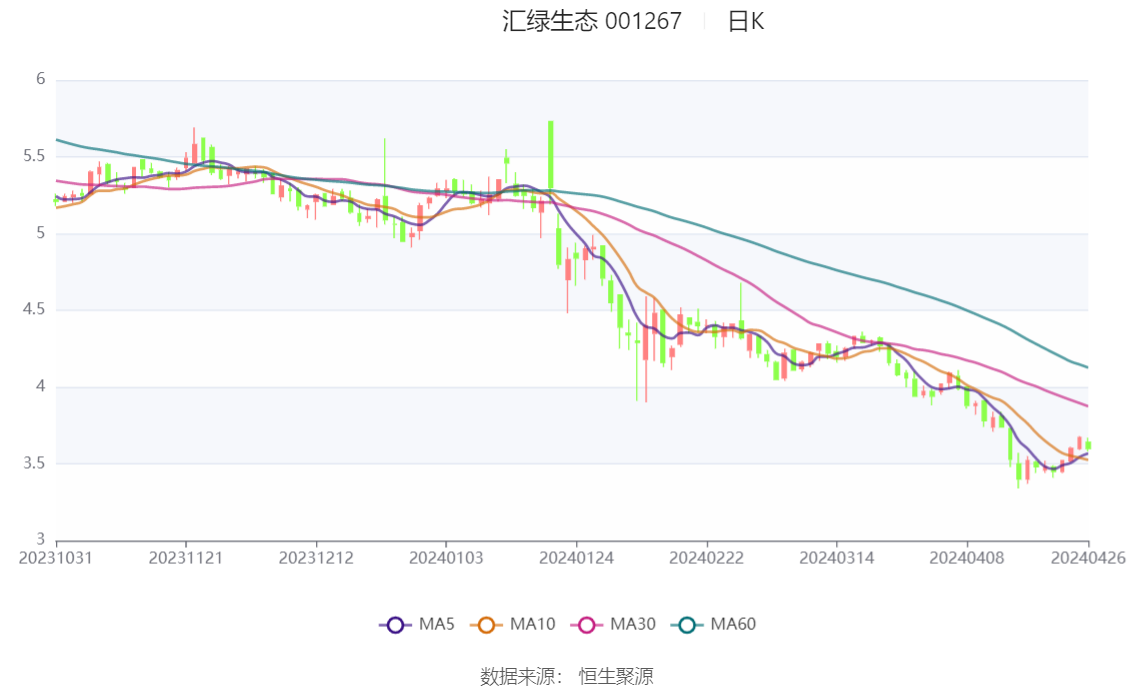Click the 20240103 x-axis date
Screen dimensions: 1134x689
(x=446, y=558)
